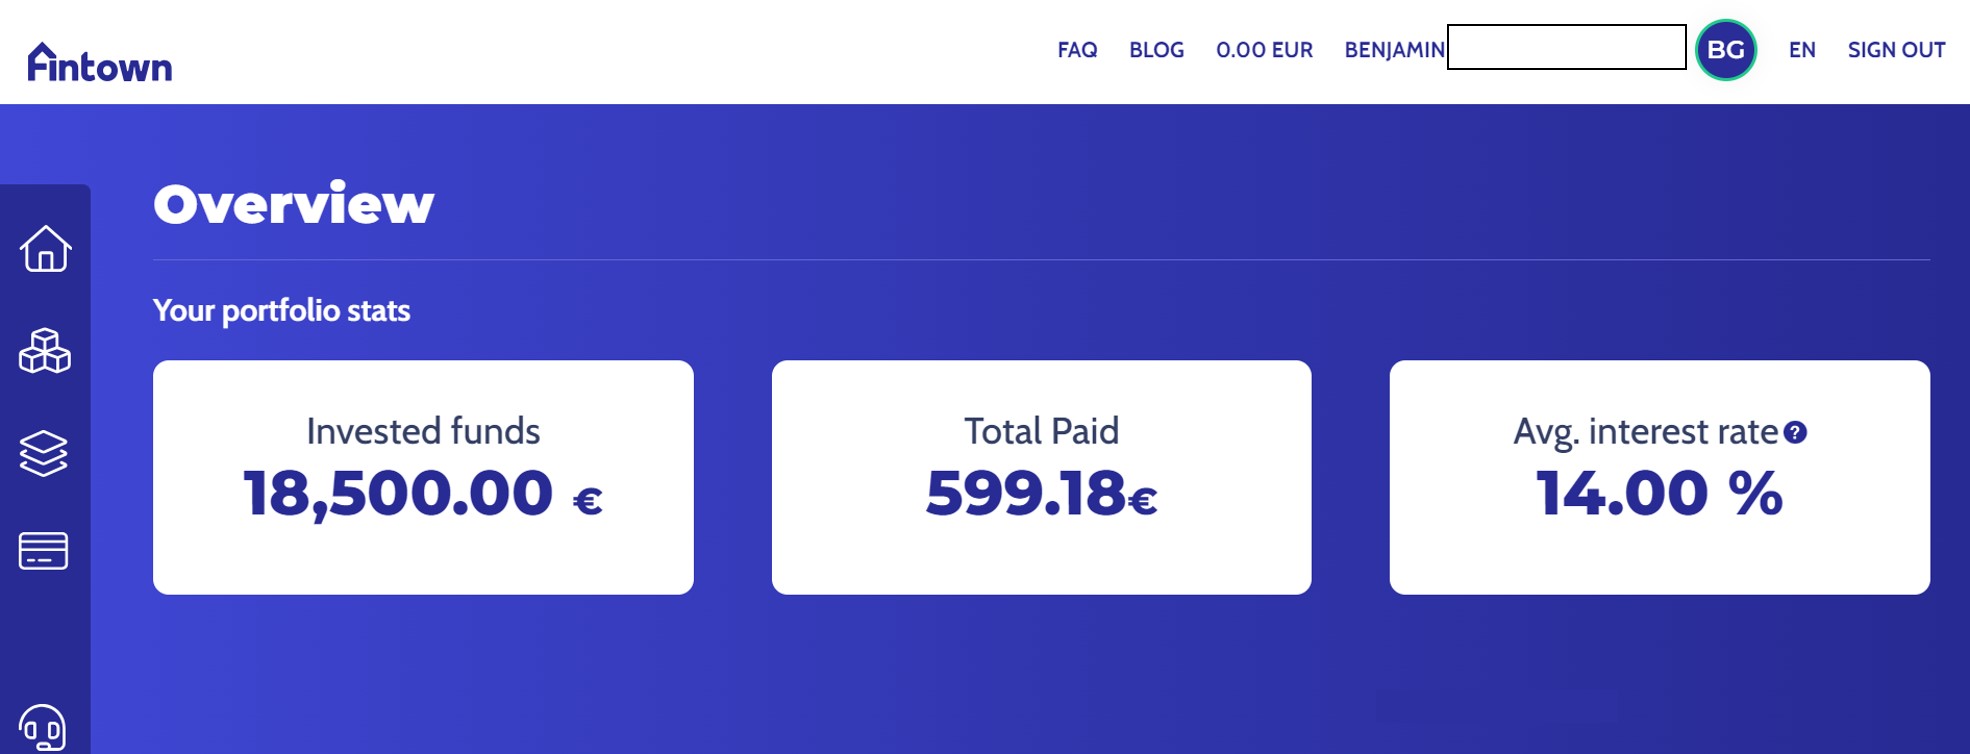This screenshot has width=1970, height=754.
Task: Click the BG profile avatar
Action: 1725,49
